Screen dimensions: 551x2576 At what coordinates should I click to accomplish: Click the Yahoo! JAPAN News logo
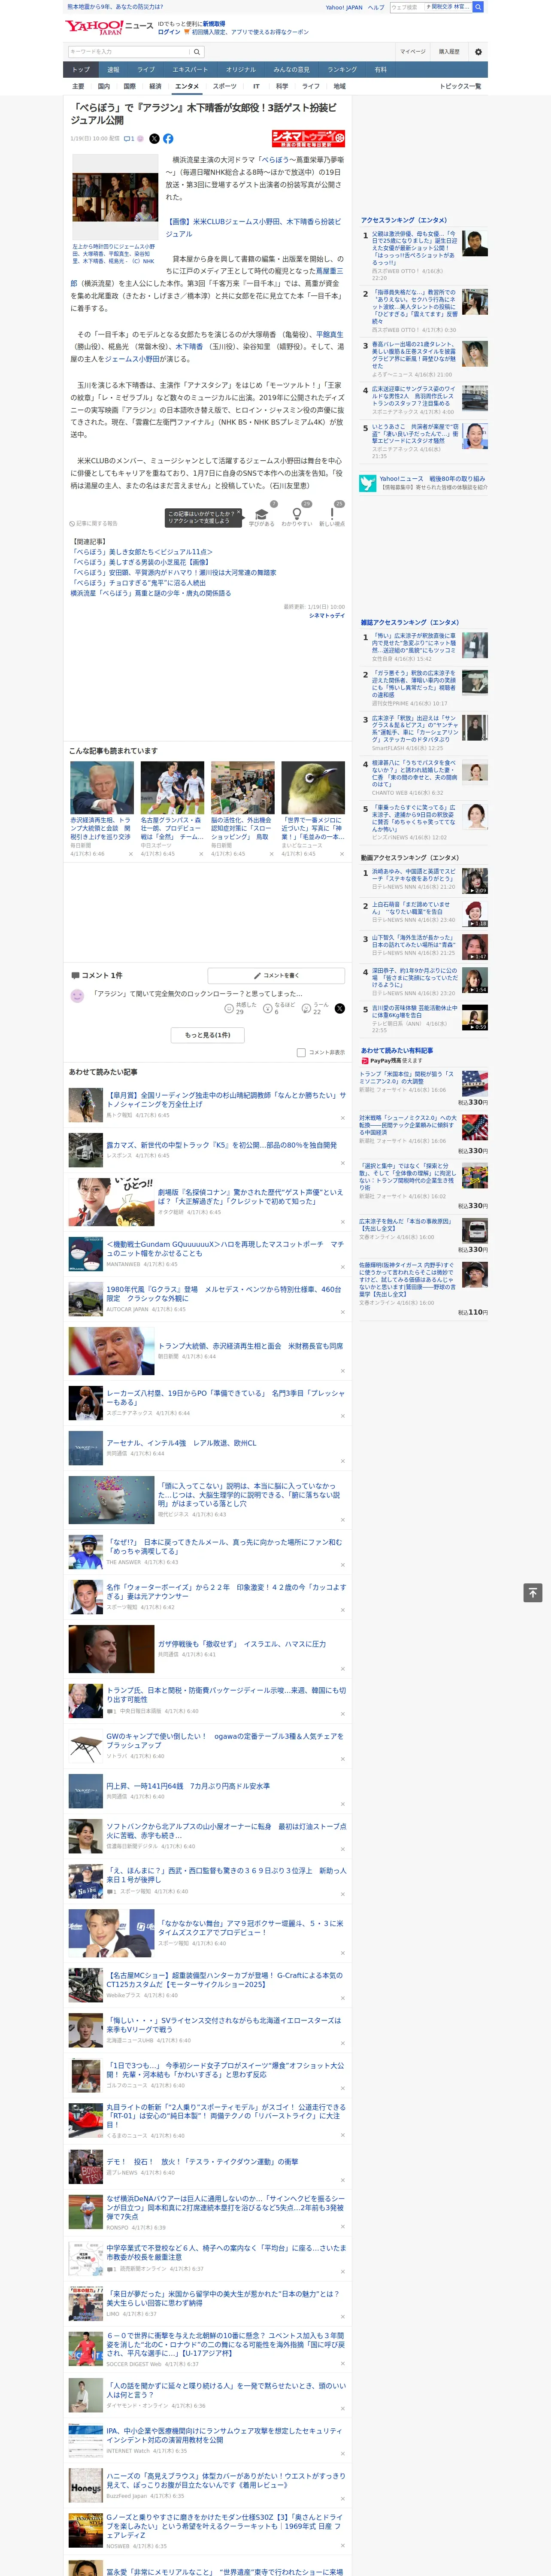click(x=109, y=27)
